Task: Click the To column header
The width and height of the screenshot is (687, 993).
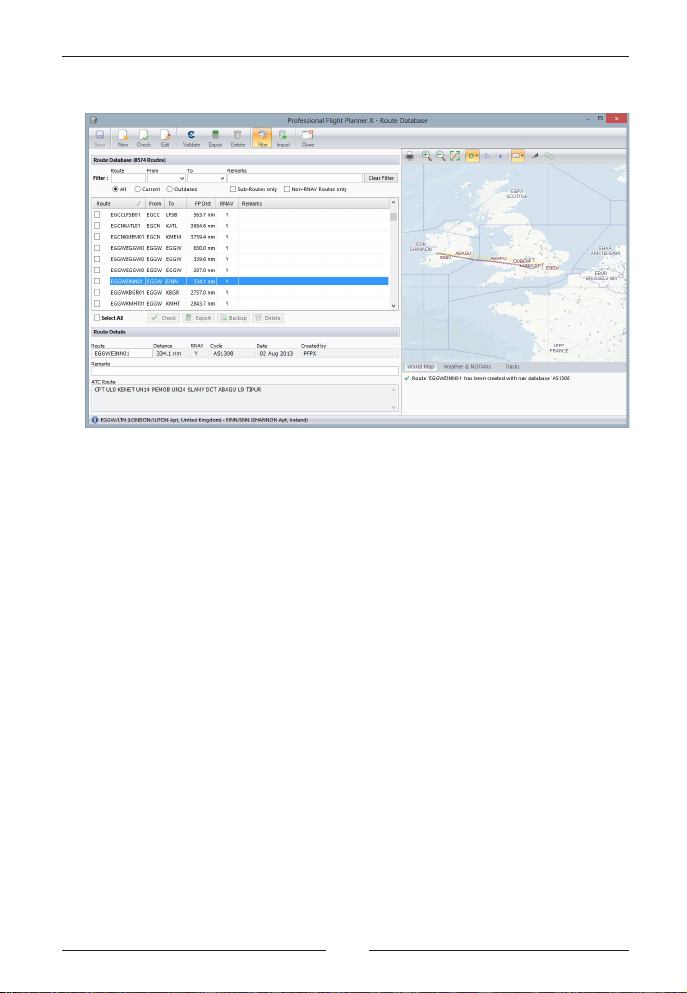Action: pos(174,204)
